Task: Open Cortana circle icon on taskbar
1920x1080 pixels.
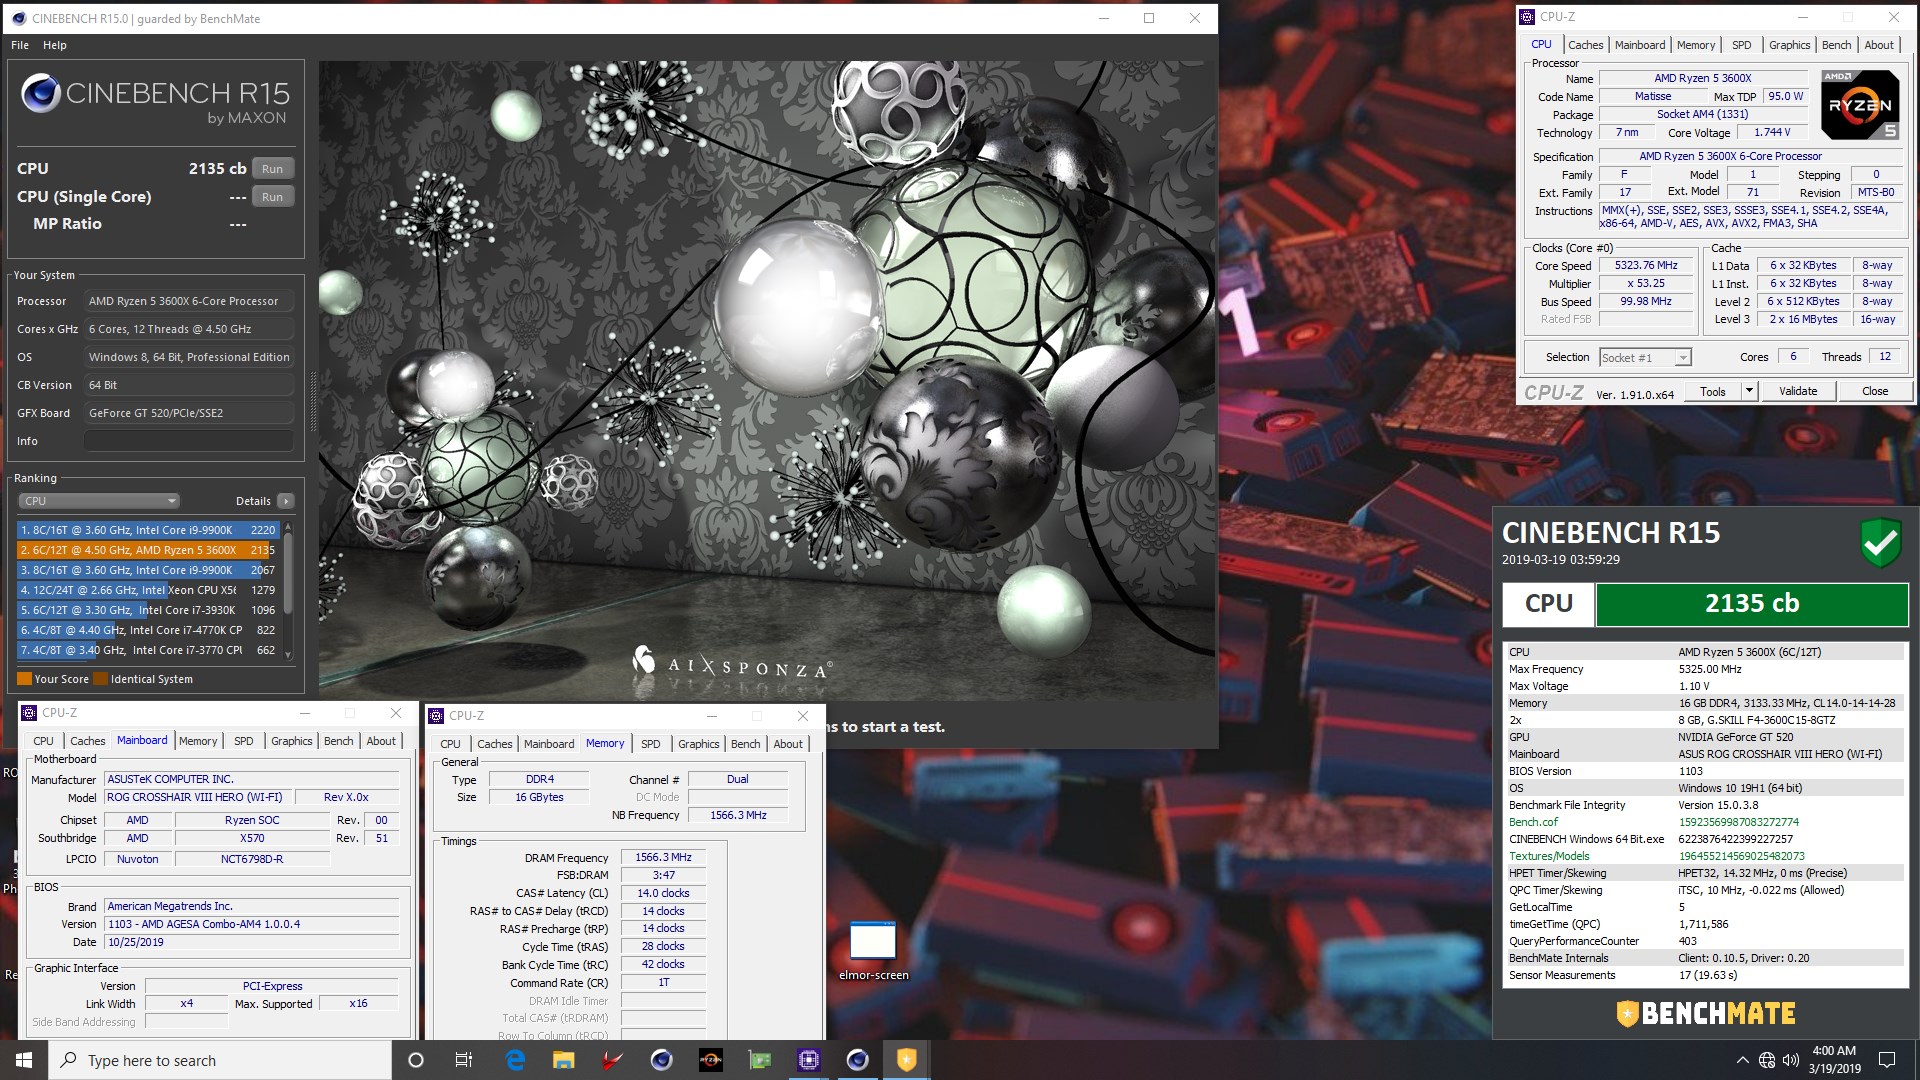Action: click(416, 1060)
